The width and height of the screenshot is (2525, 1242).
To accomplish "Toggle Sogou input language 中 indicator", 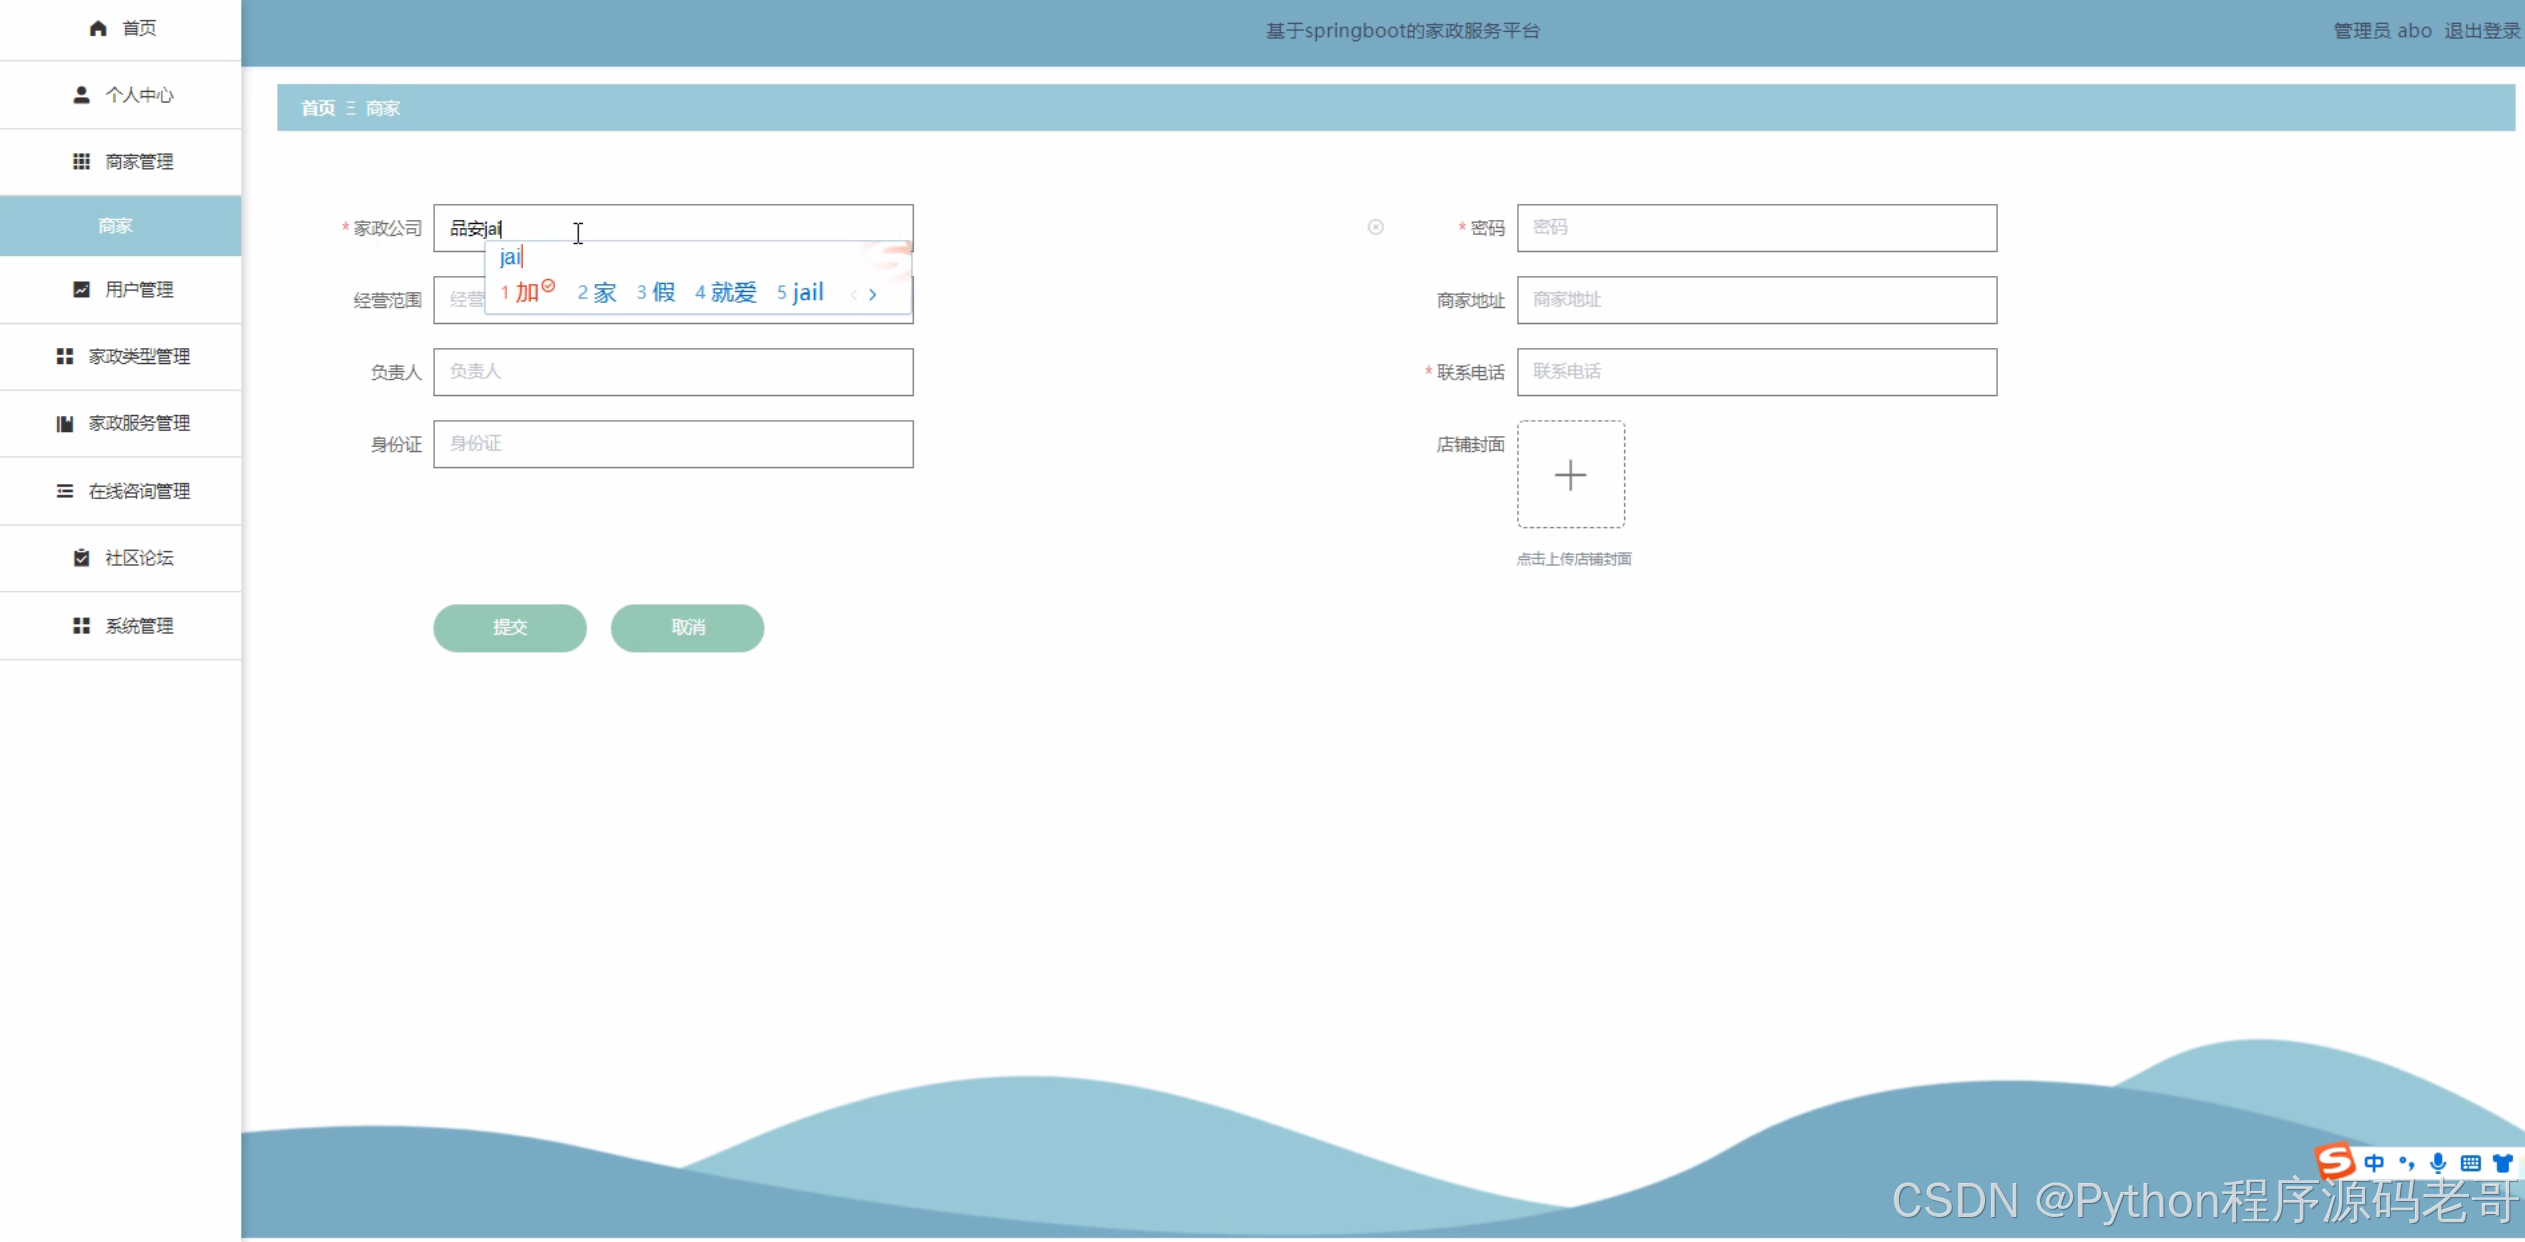I will tap(2374, 1163).
